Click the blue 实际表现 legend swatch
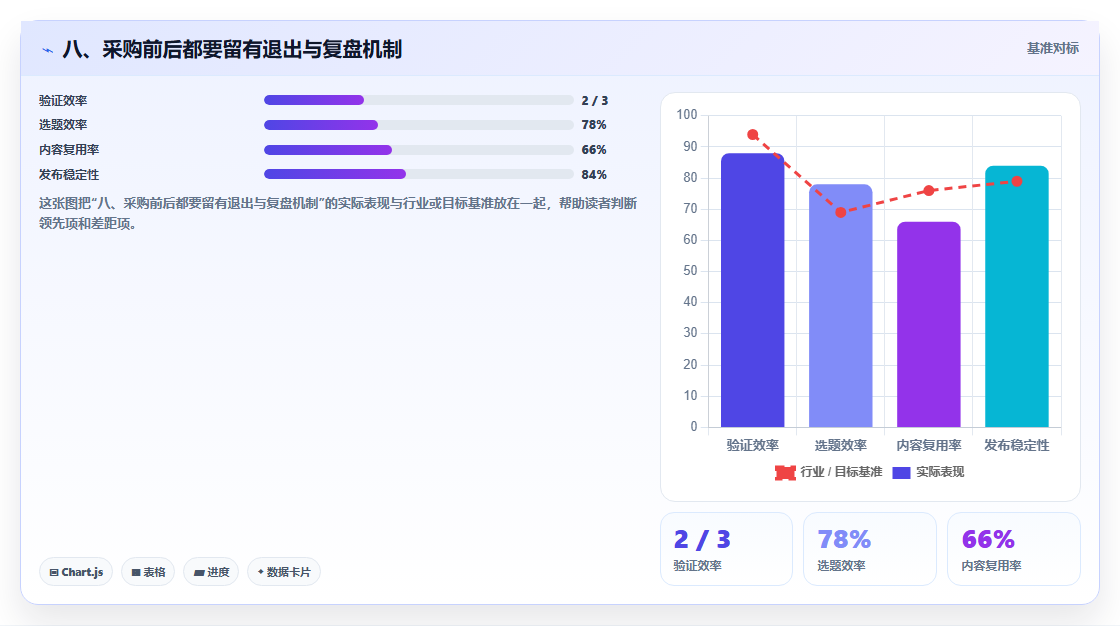 (x=901, y=472)
